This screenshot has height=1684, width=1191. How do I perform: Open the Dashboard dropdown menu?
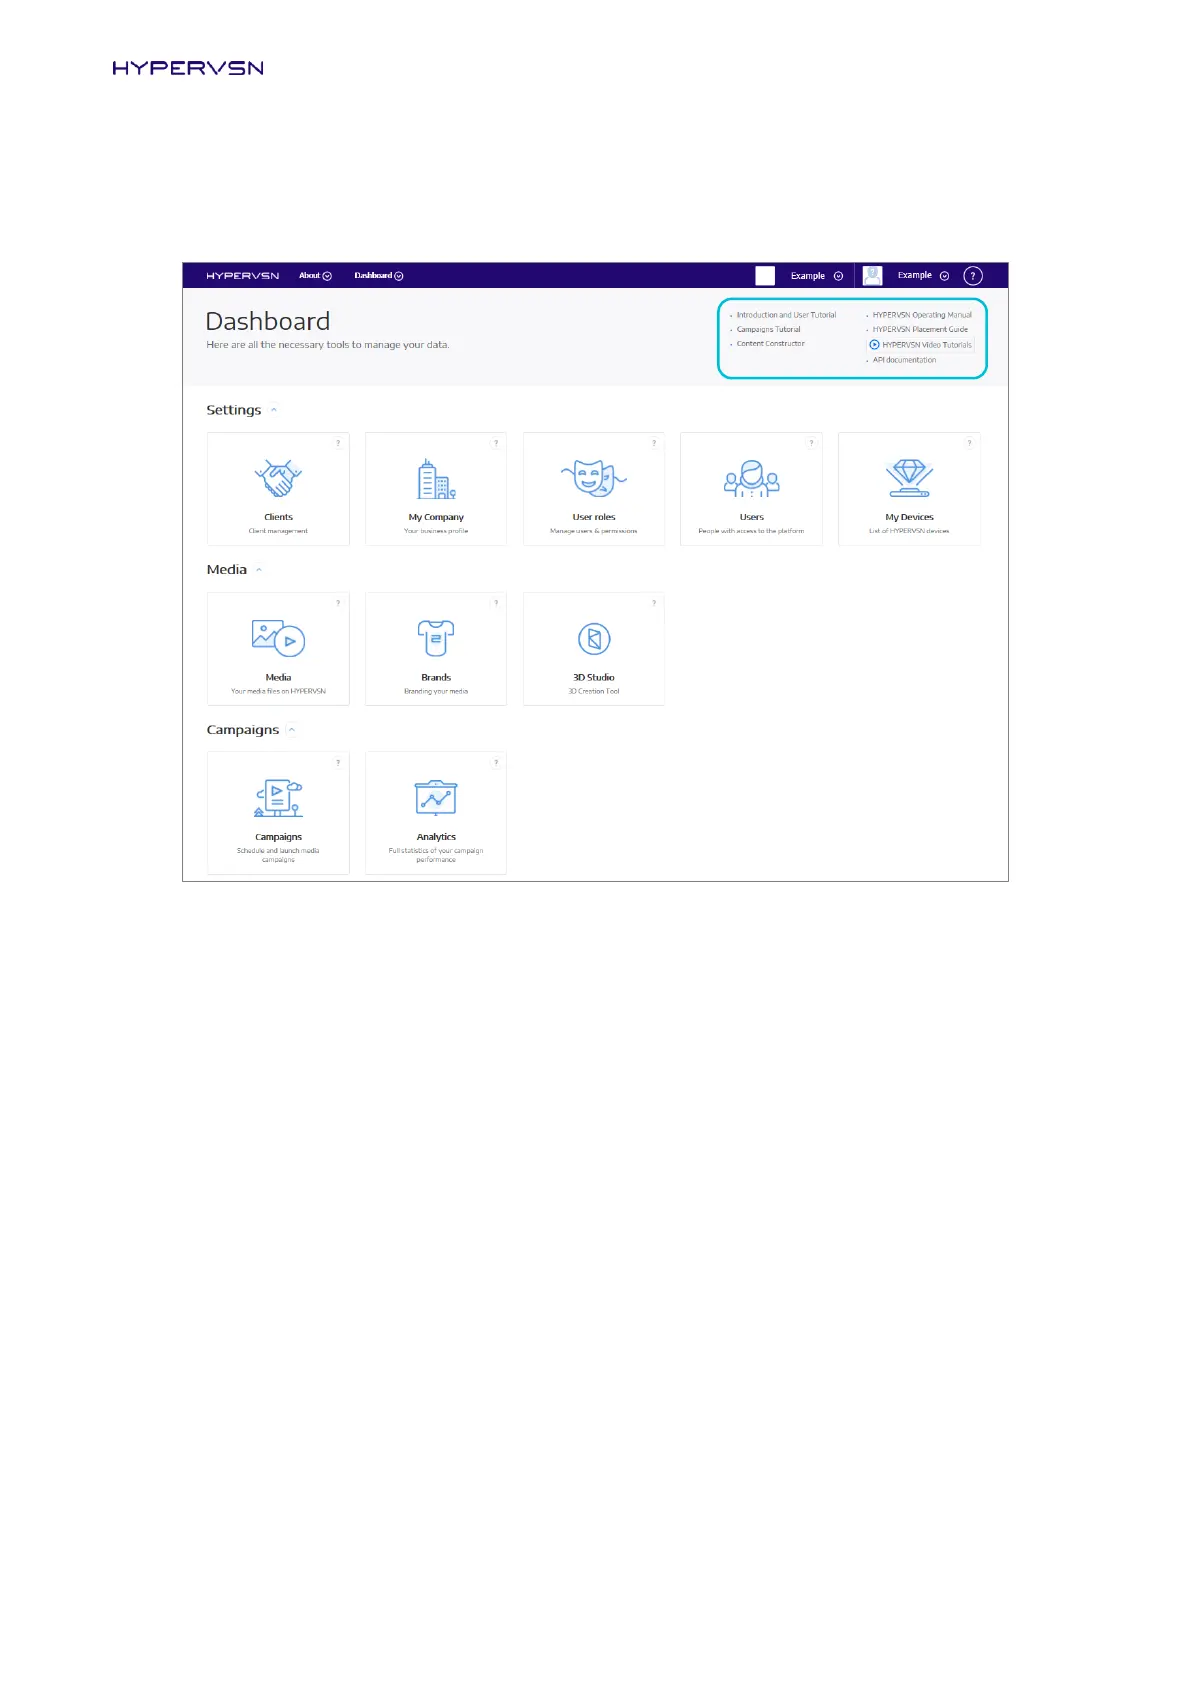[379, 276]
